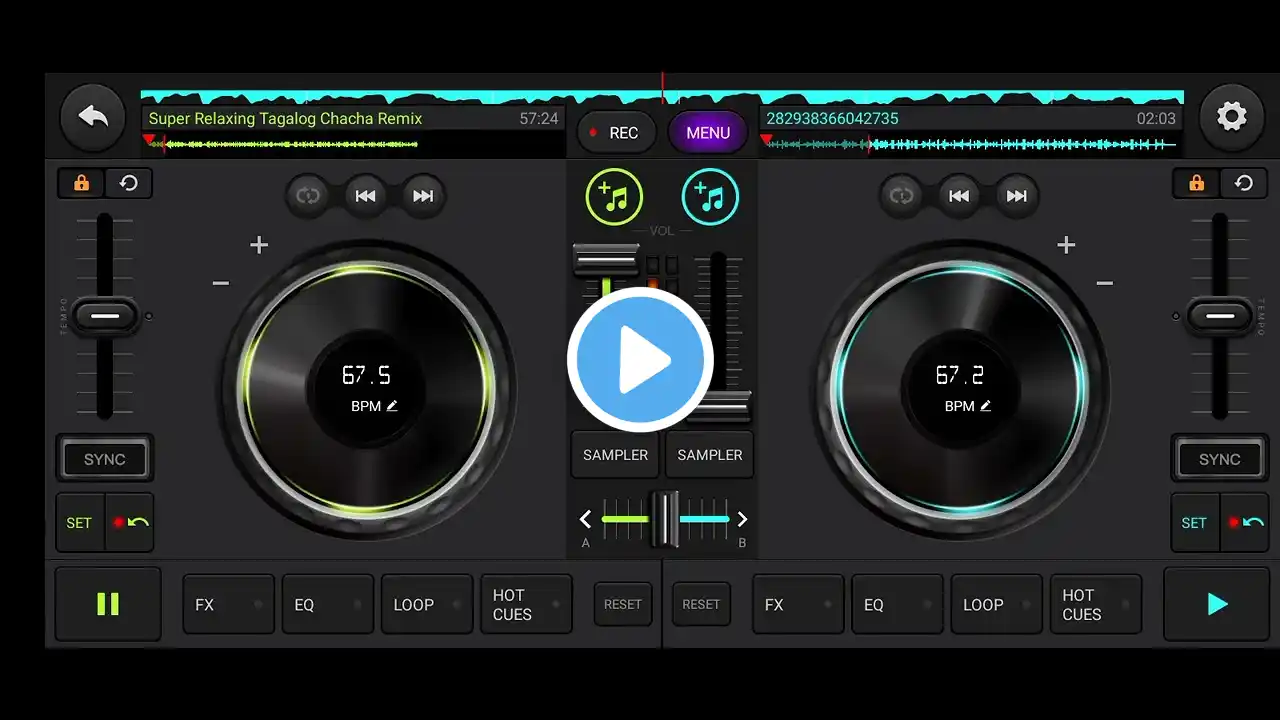The height and width of the screenshot is (720, 1280).
Task: Nudge crossfader toward deck A arrow
Action: click(585, 519)
